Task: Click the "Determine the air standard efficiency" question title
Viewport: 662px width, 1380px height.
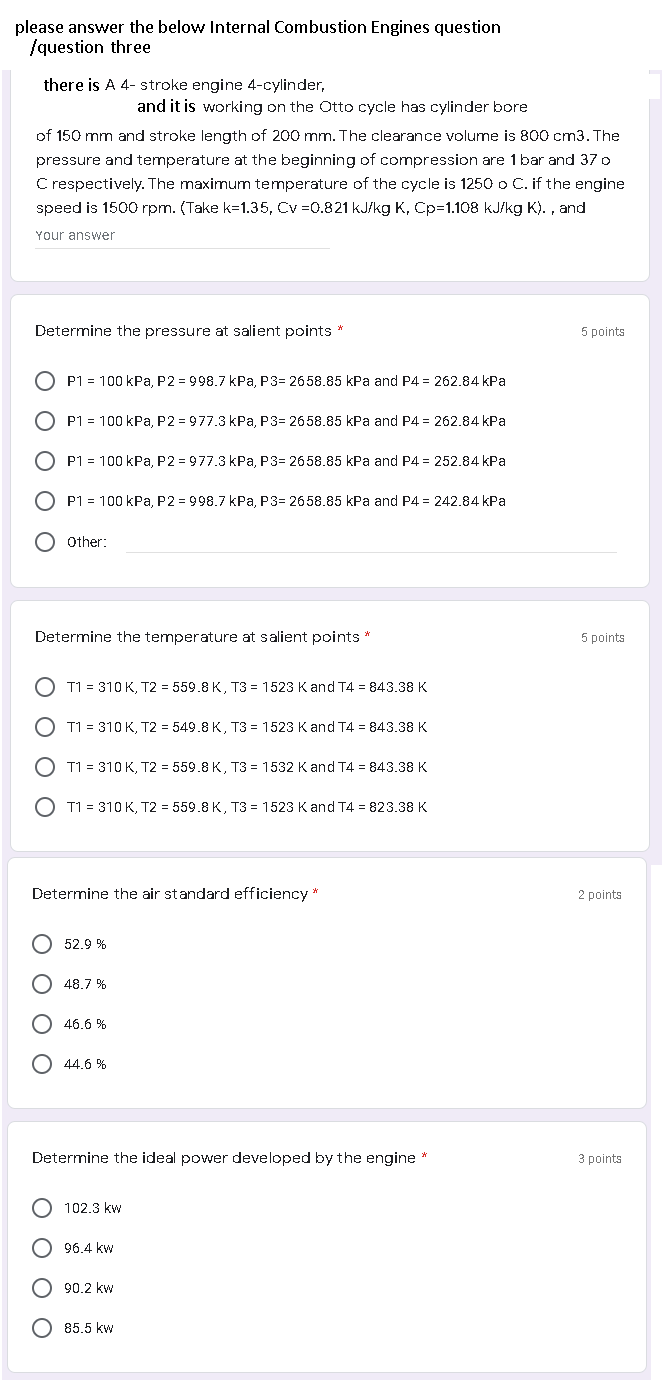Action: pyautogui.click(x=170, y=894)
